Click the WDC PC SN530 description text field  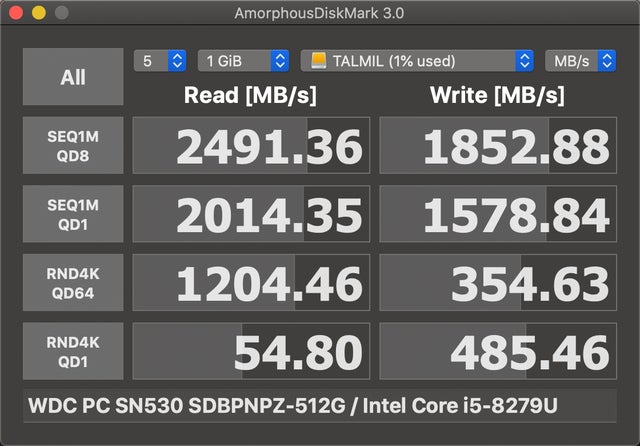[x=320, y=406]
